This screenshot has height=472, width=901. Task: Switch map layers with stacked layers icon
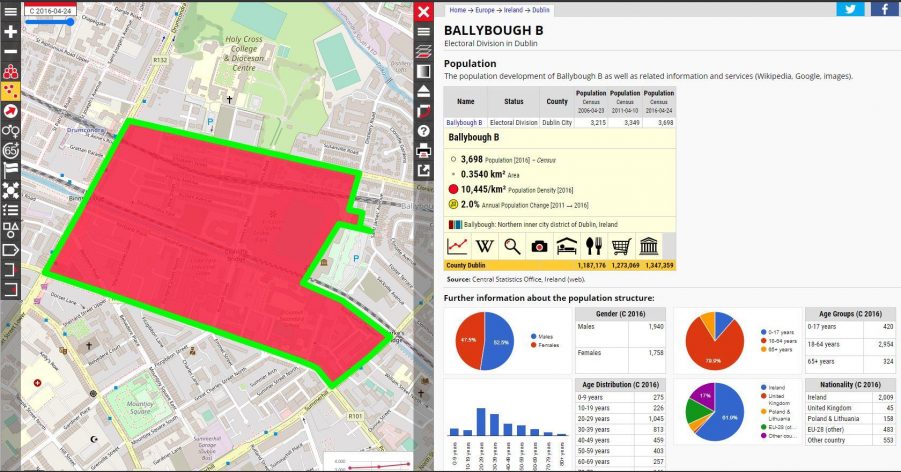[x=423, y=52]
